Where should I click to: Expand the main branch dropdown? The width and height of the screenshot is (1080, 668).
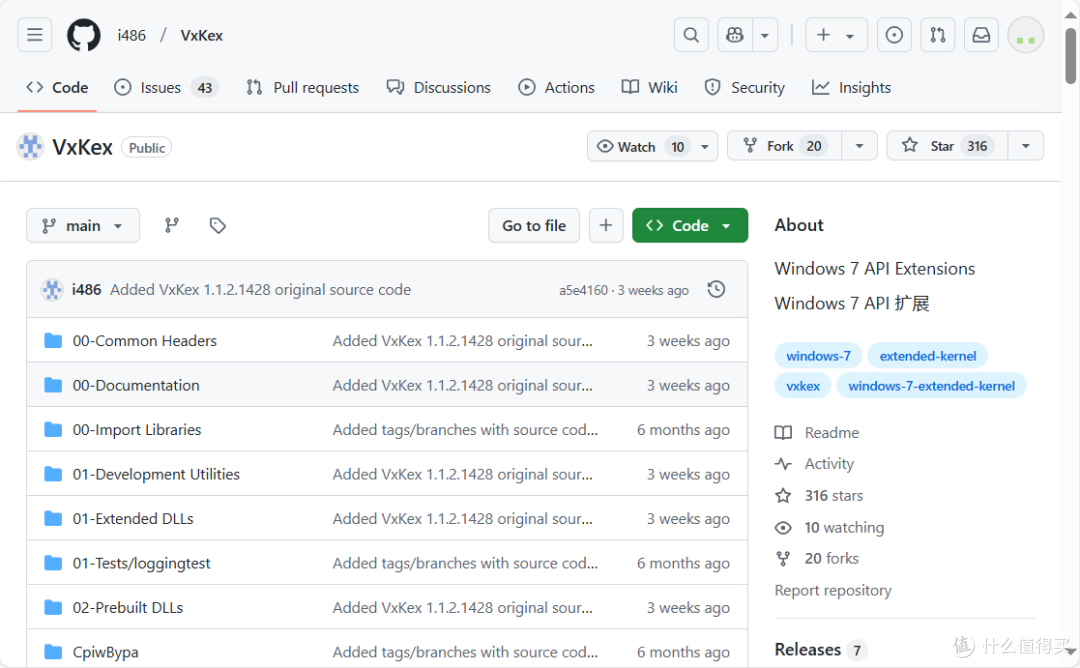(83, 226)
